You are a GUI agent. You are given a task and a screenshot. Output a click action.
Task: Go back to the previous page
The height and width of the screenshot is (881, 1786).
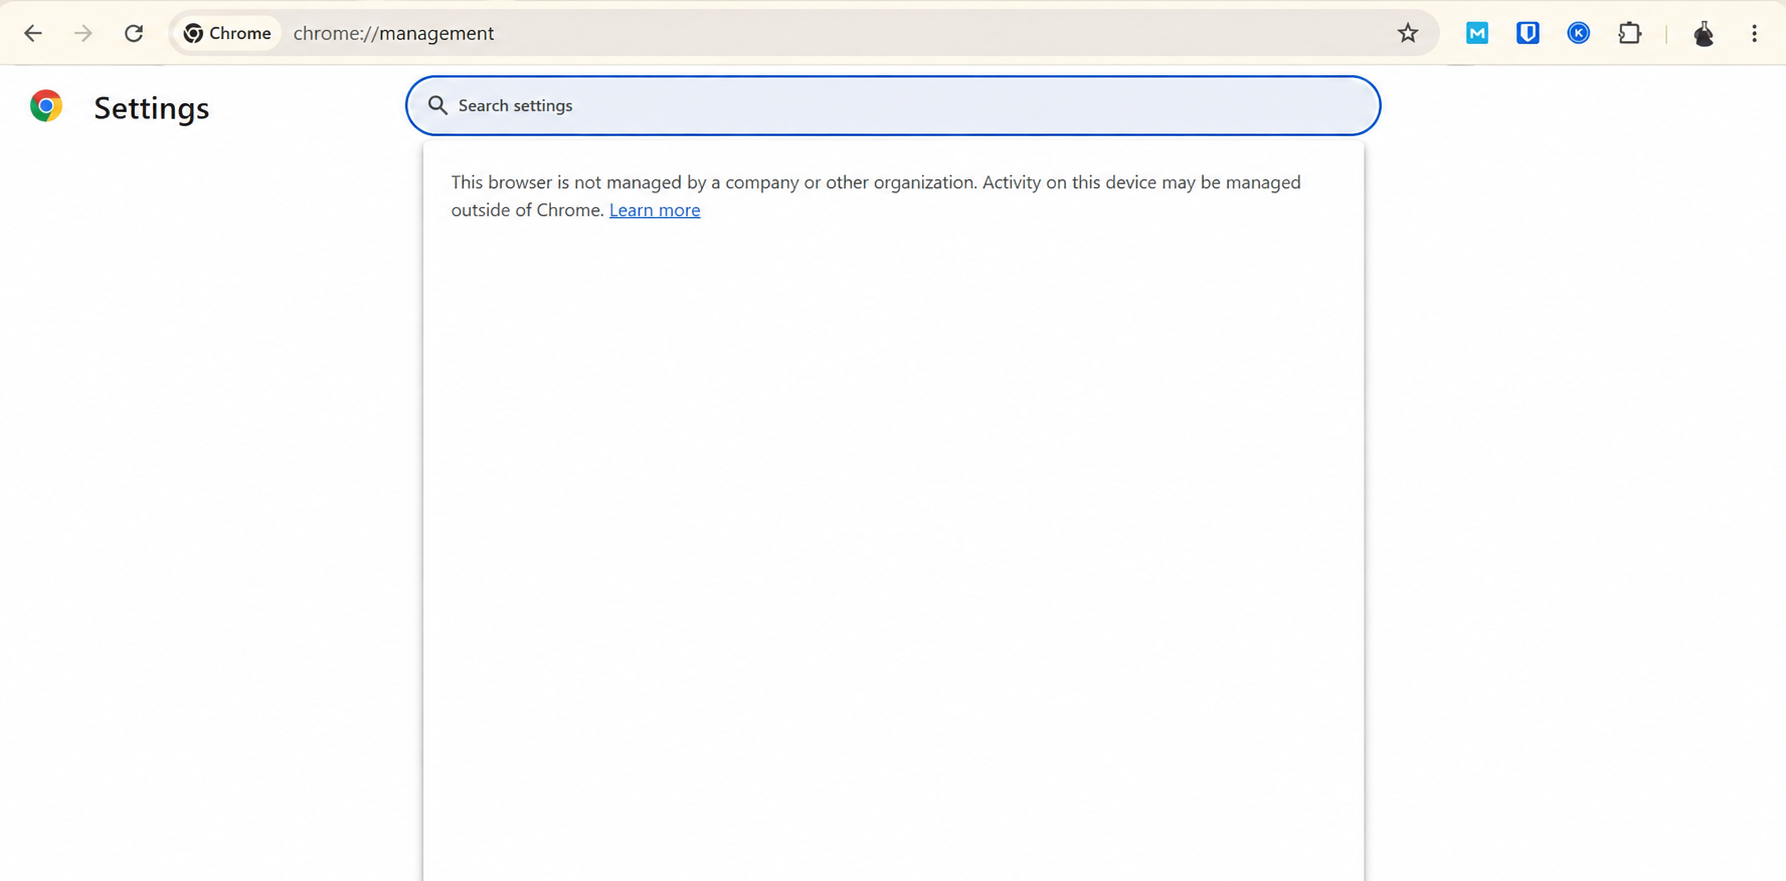coord(33,33)
